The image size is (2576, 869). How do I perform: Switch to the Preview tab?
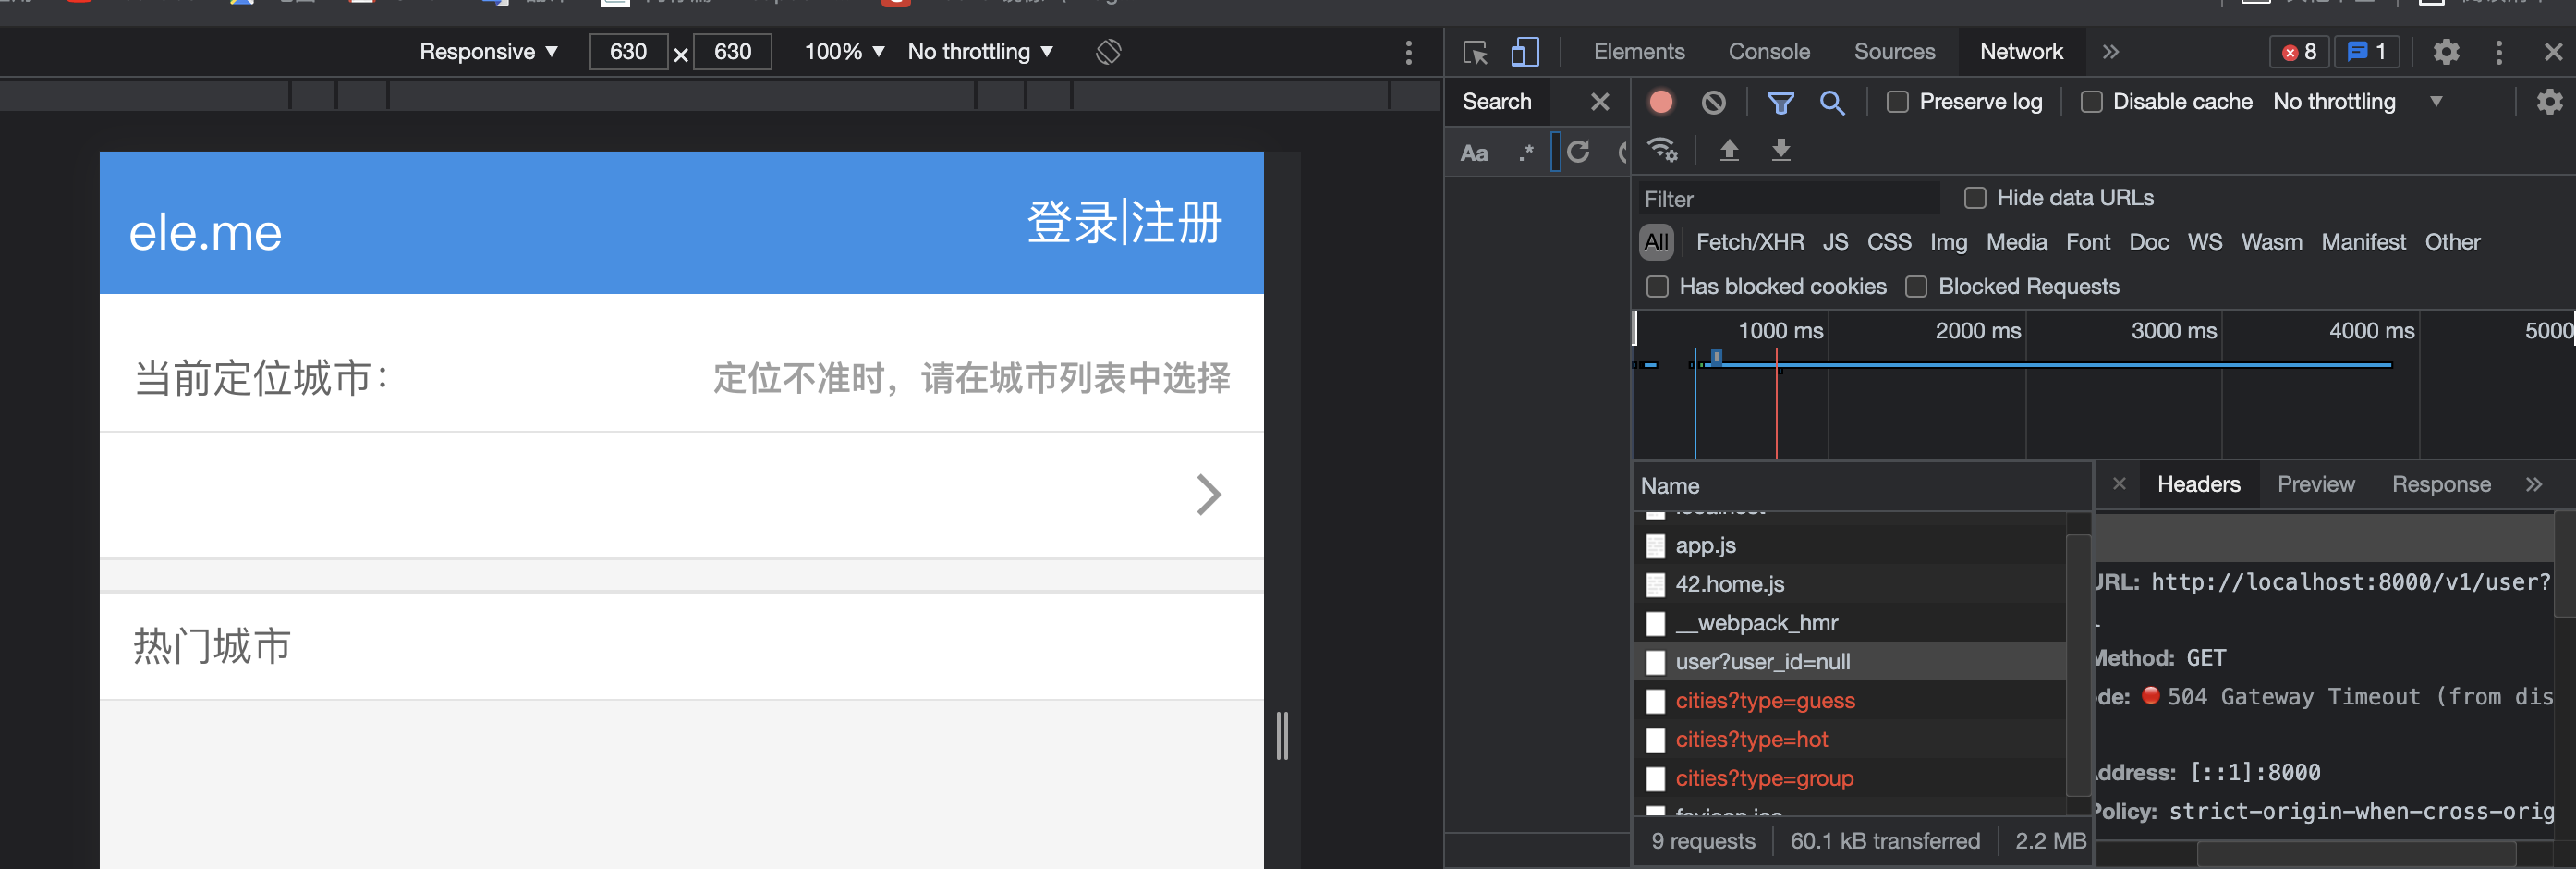(x=2316, y=484)
